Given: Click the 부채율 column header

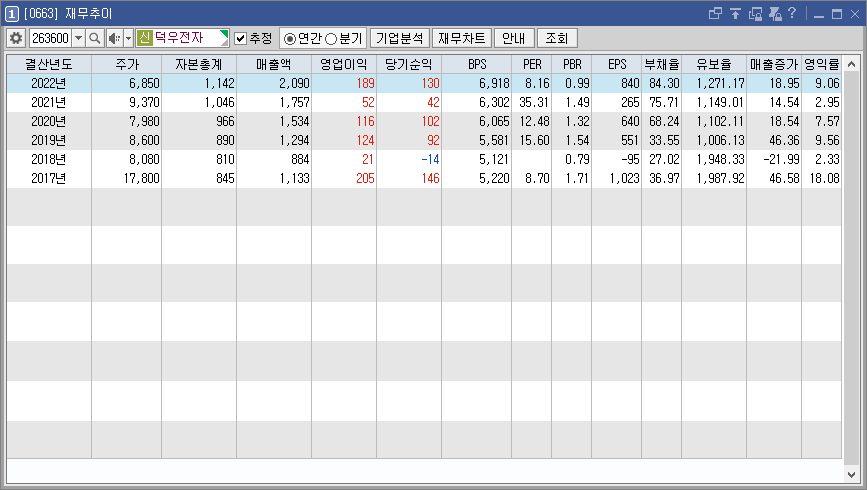Looking at the screenshot, I should [x=662, y=64].
